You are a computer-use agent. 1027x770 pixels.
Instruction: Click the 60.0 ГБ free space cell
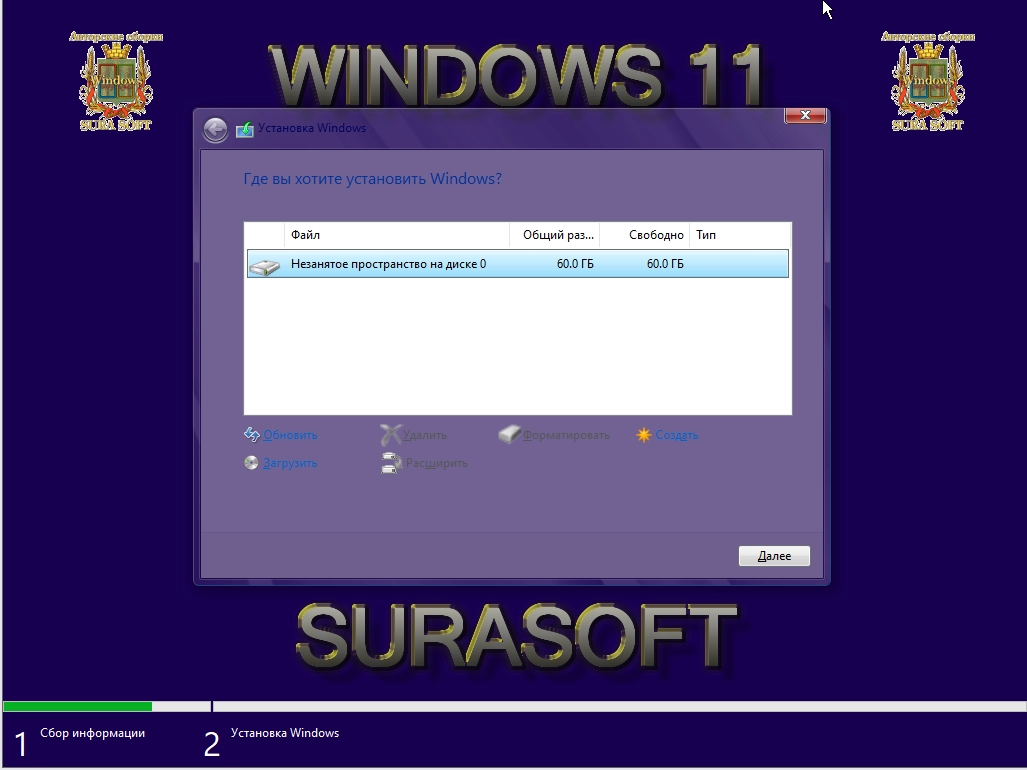[x=665, y=264]
